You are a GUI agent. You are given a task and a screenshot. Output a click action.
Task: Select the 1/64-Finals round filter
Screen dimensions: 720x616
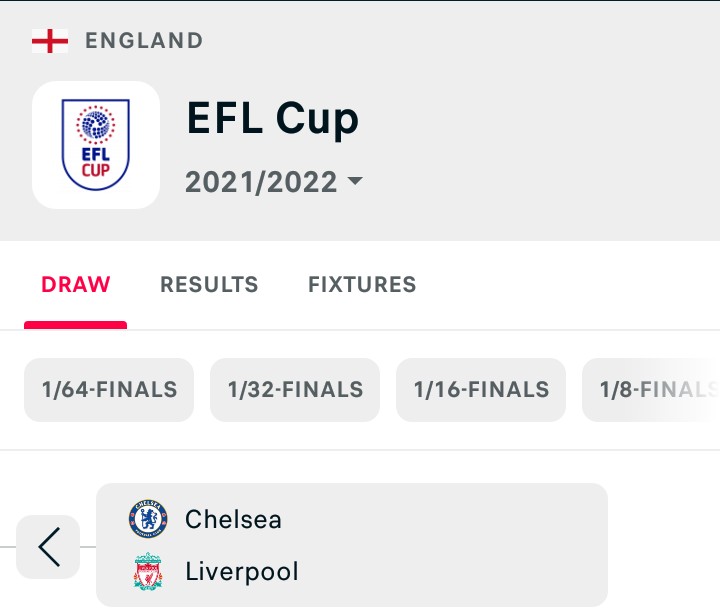coord(109,390)
